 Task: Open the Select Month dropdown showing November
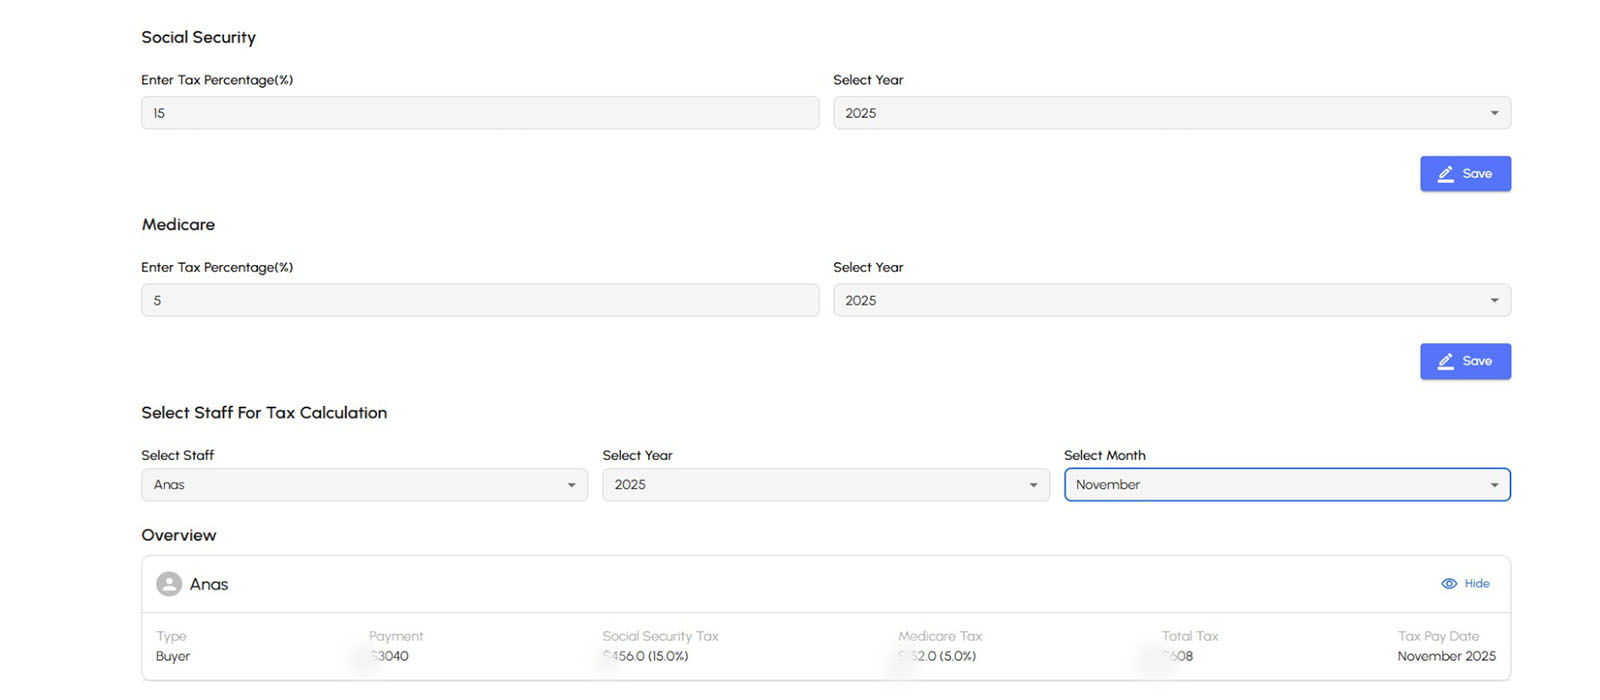coord(1286,485)
